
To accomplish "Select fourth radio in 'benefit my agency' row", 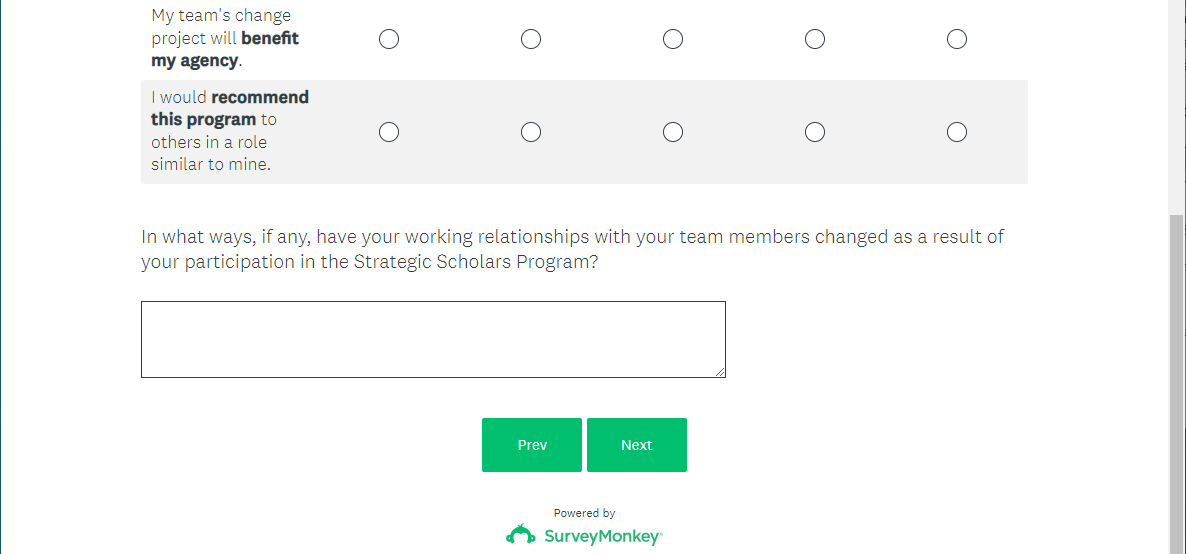I will click(x=815, y=39).
